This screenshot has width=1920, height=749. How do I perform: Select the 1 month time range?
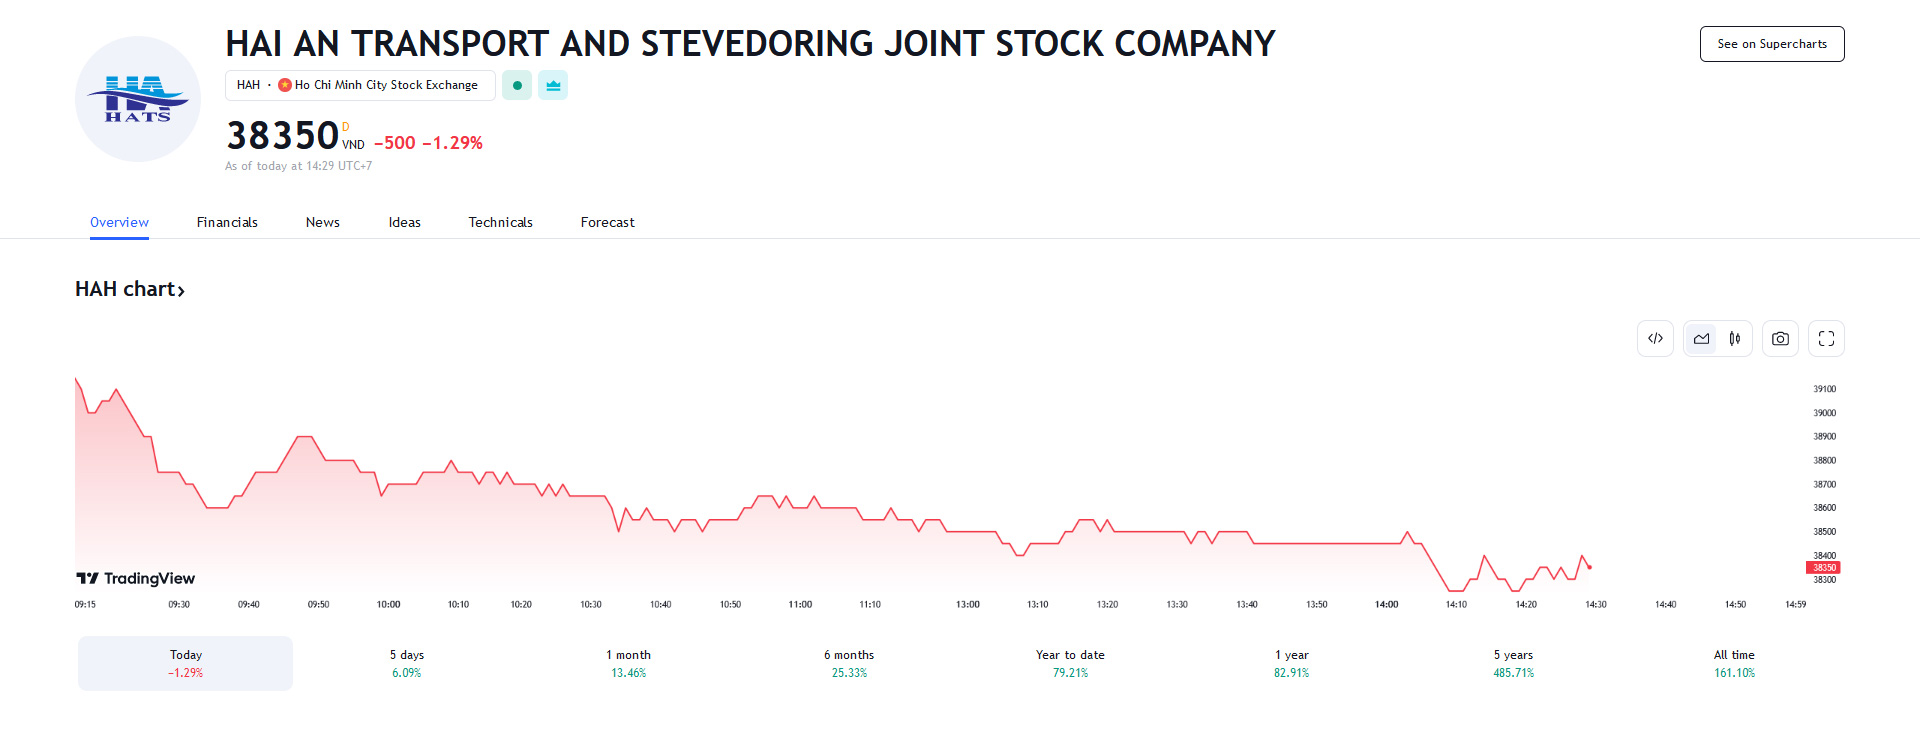point(628,663)
